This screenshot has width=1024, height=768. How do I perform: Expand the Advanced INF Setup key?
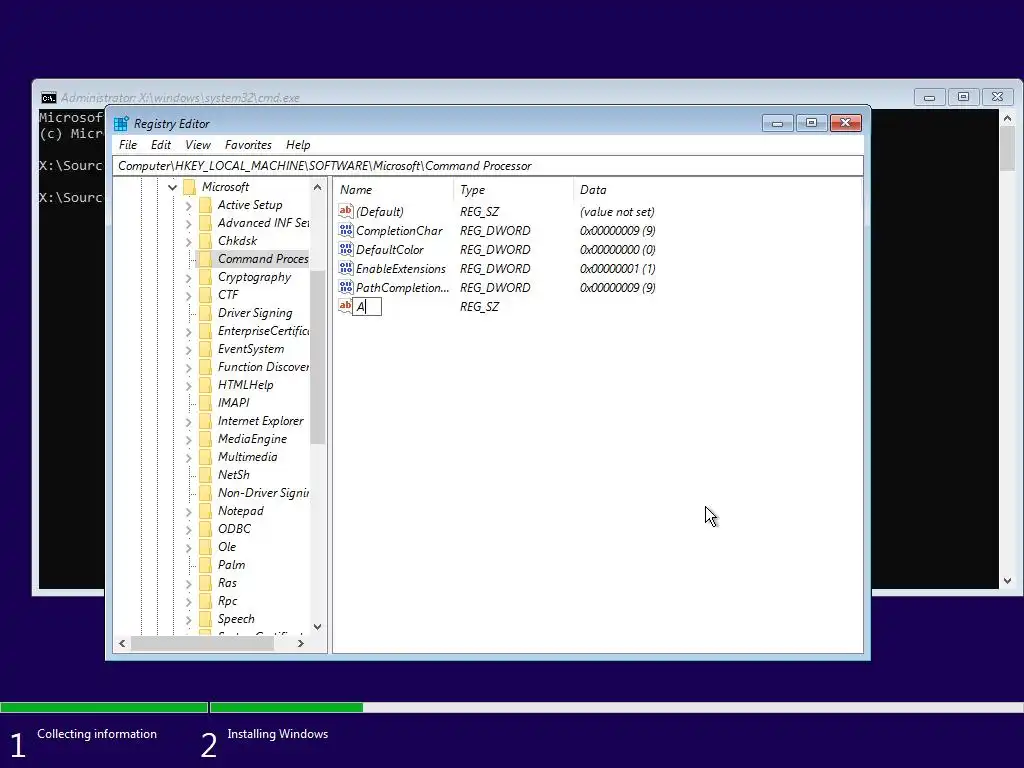(x=188, y=223)
